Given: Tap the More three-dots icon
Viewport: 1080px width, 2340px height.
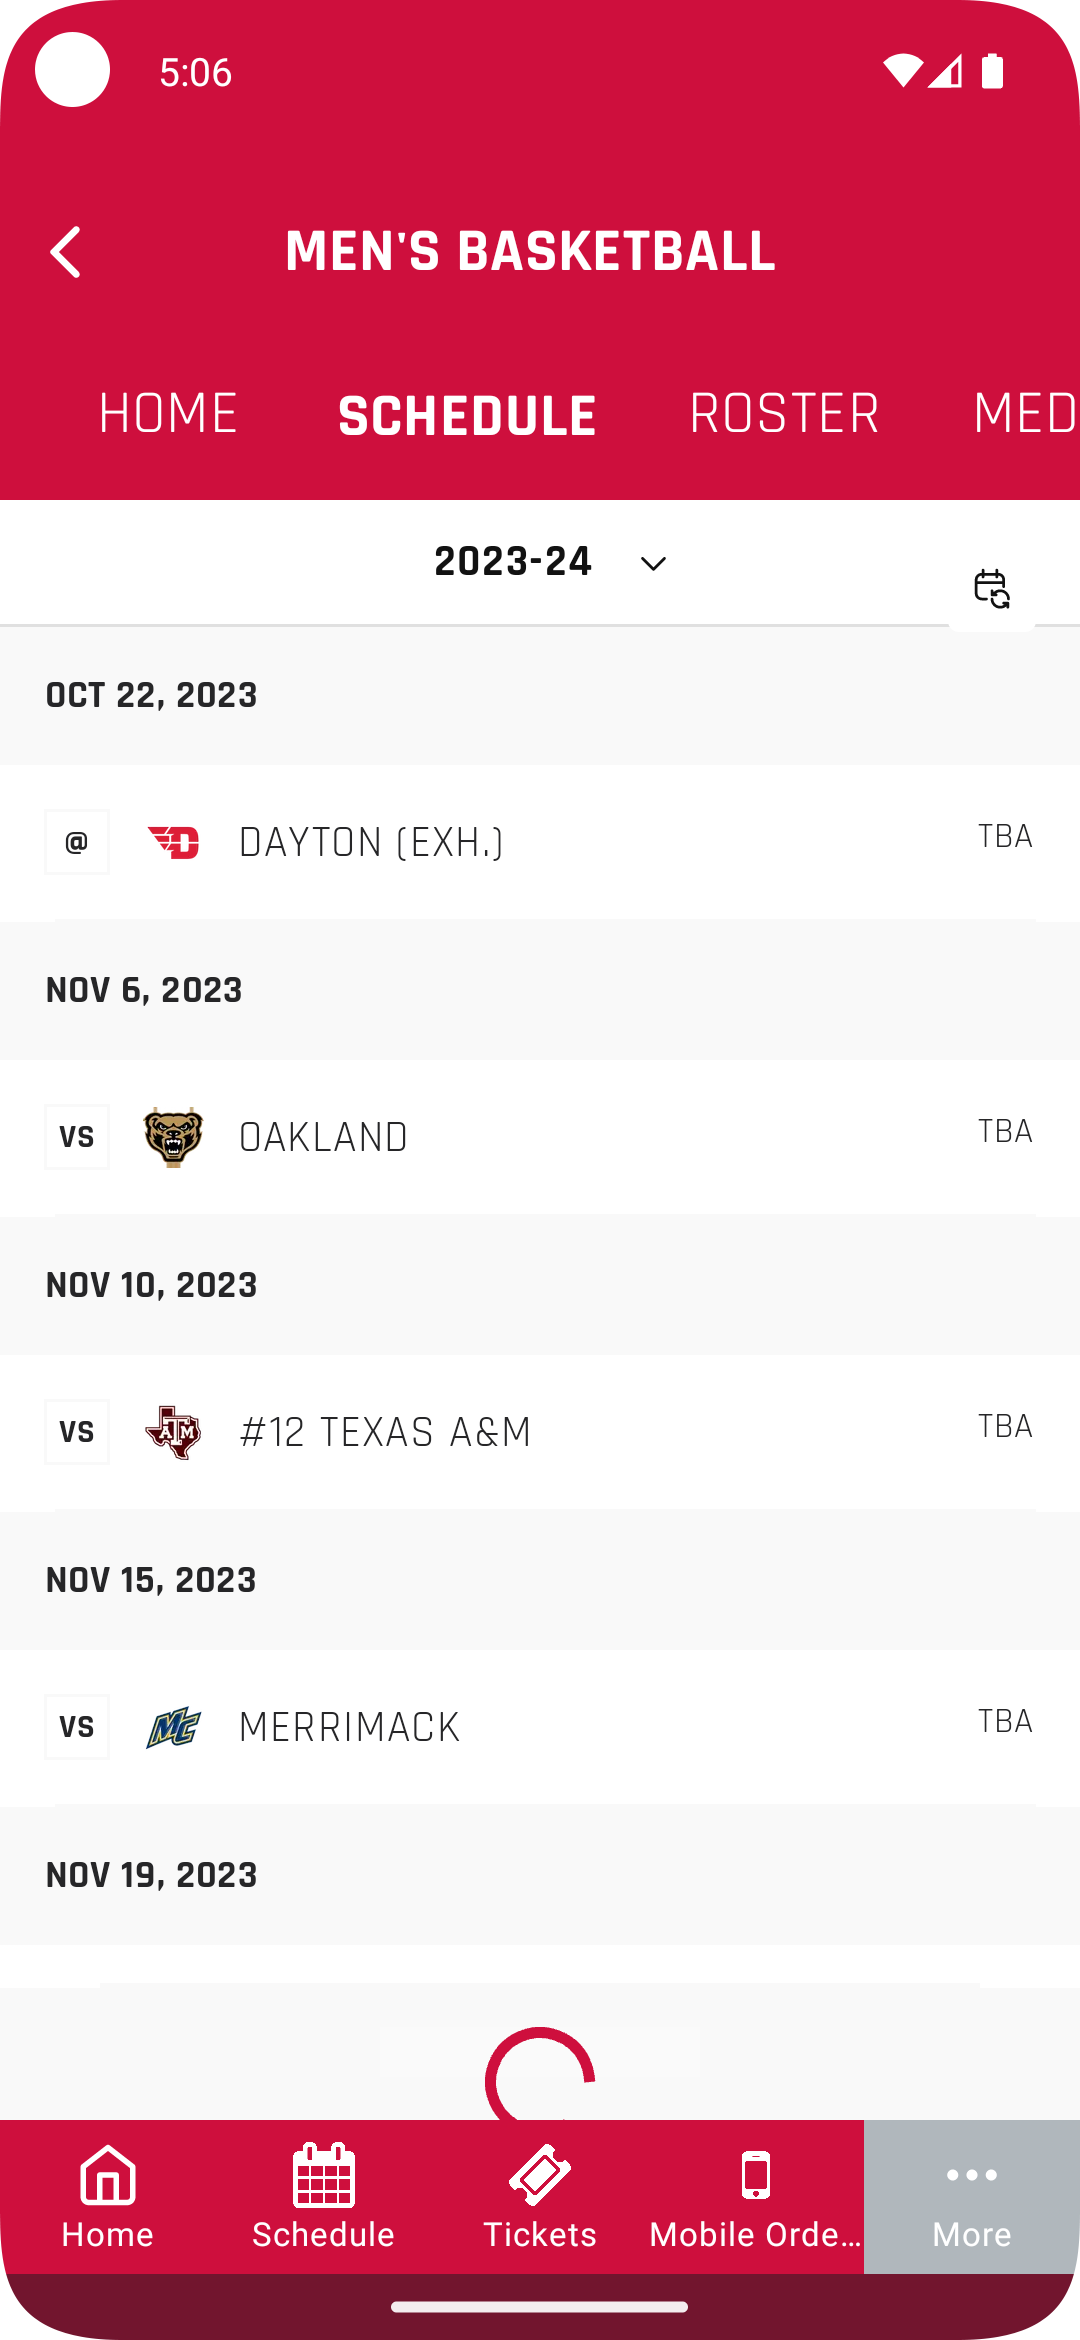Looking at the screenshot, I should point(971,2175).
